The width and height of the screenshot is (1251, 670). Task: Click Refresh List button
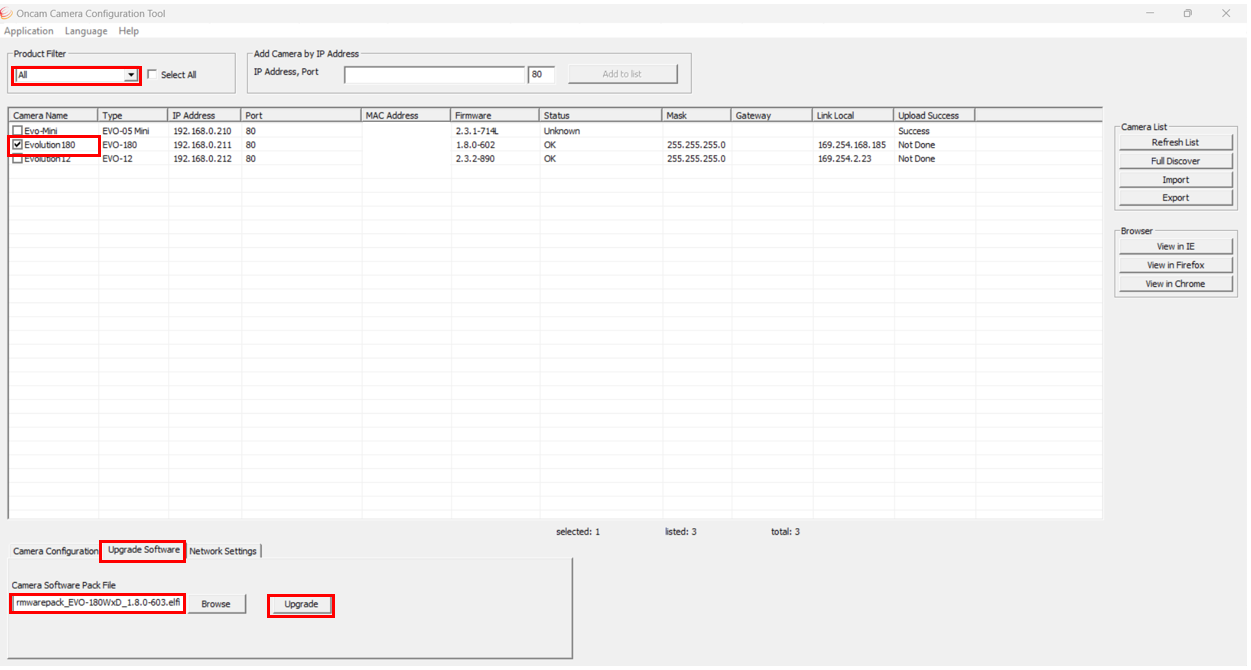(1175, 142)
